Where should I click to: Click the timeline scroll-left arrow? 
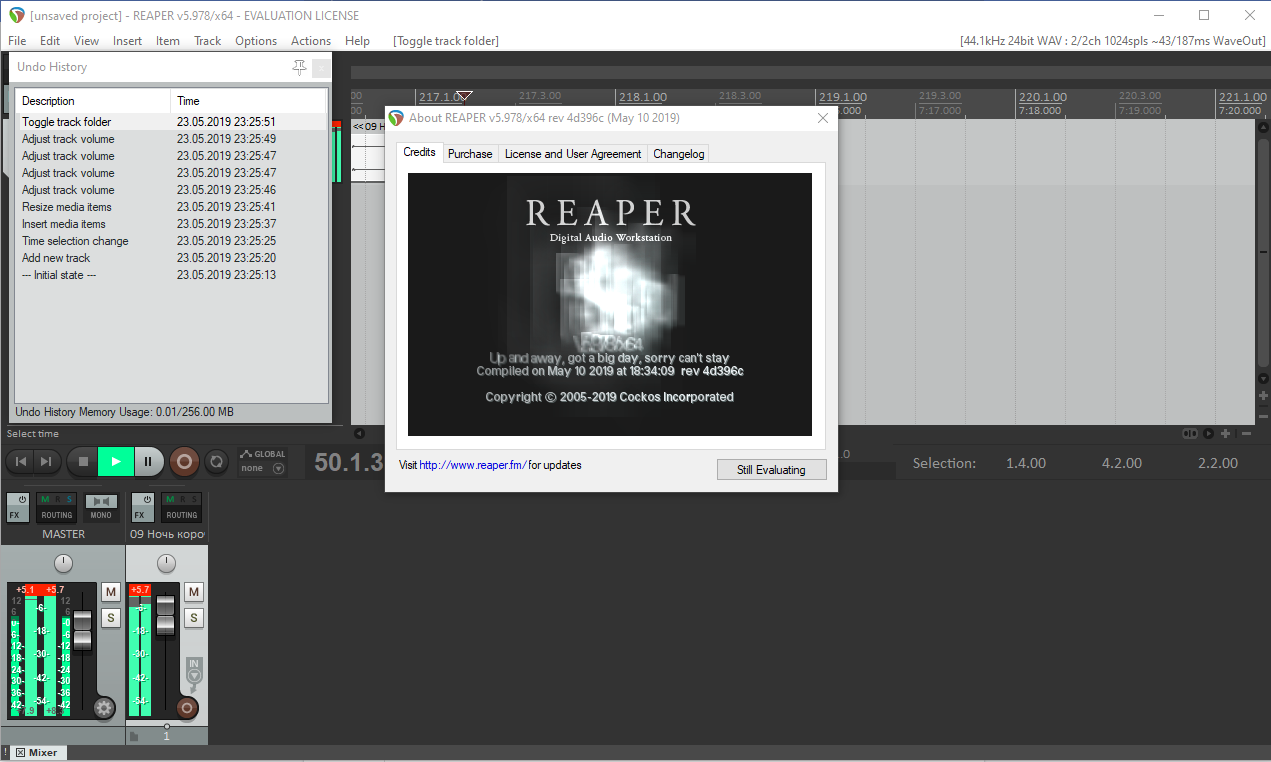(x=360, y=434)
